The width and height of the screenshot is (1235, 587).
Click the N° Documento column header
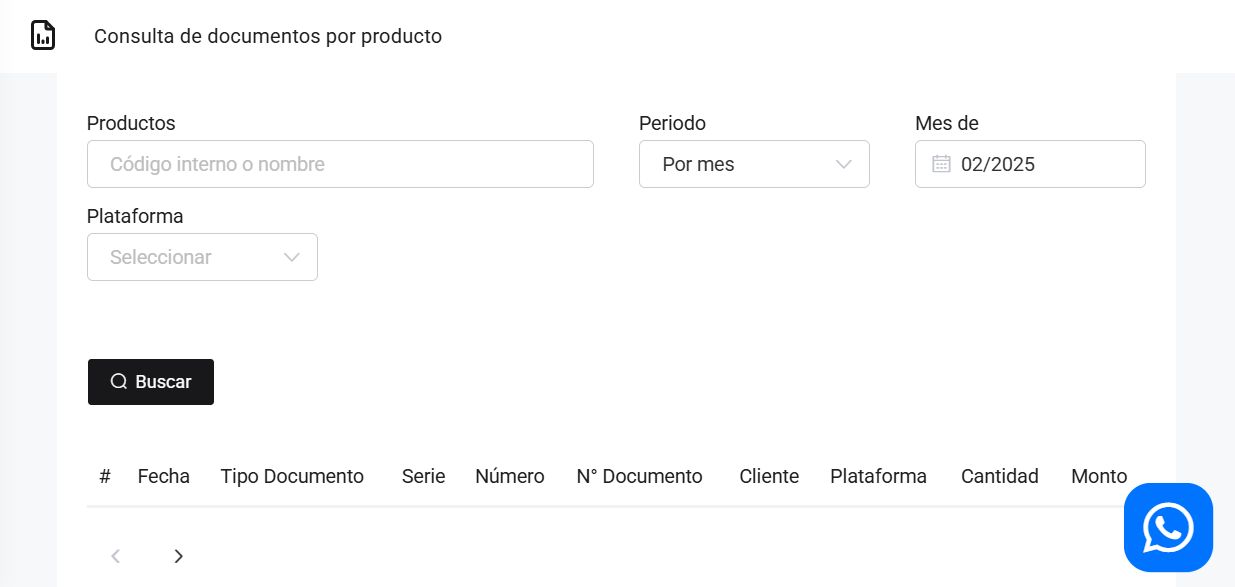pyautogui.click(x=640, y=476)
